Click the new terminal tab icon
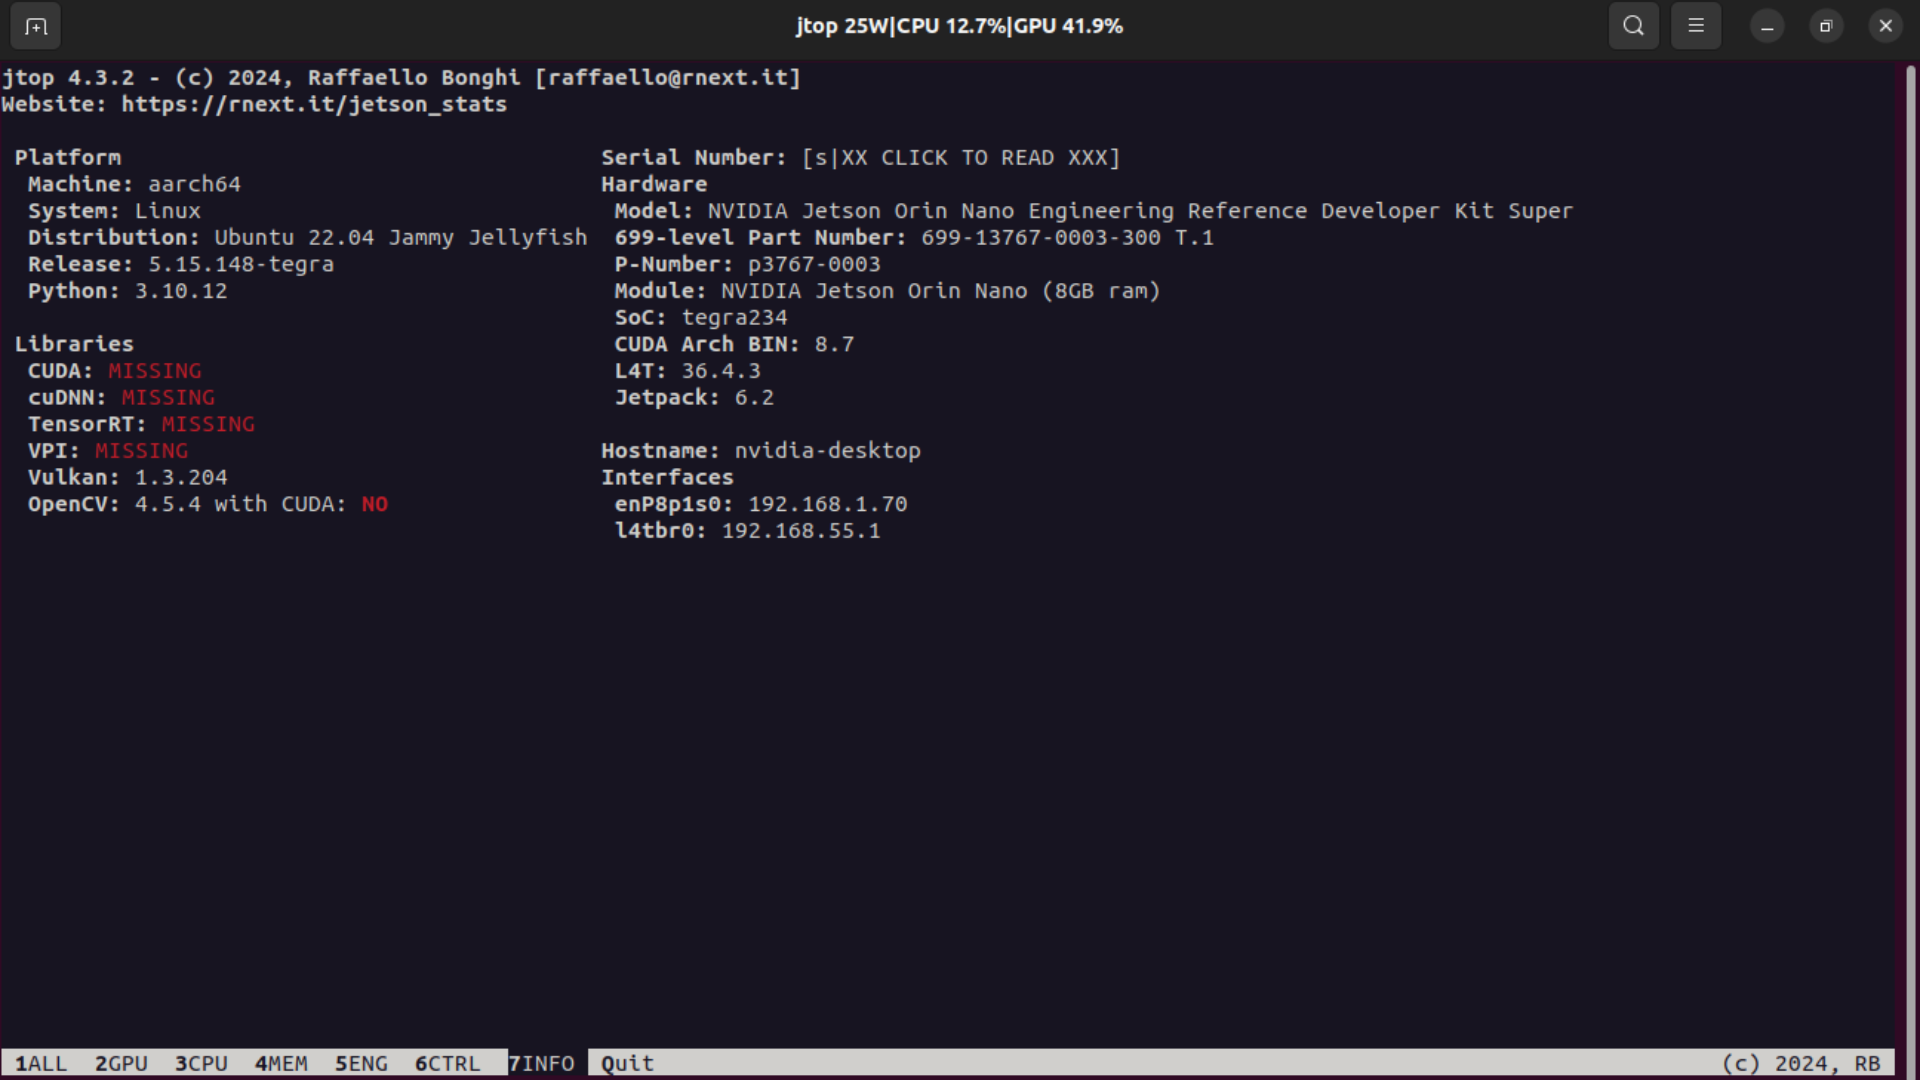 coord(36,27)
